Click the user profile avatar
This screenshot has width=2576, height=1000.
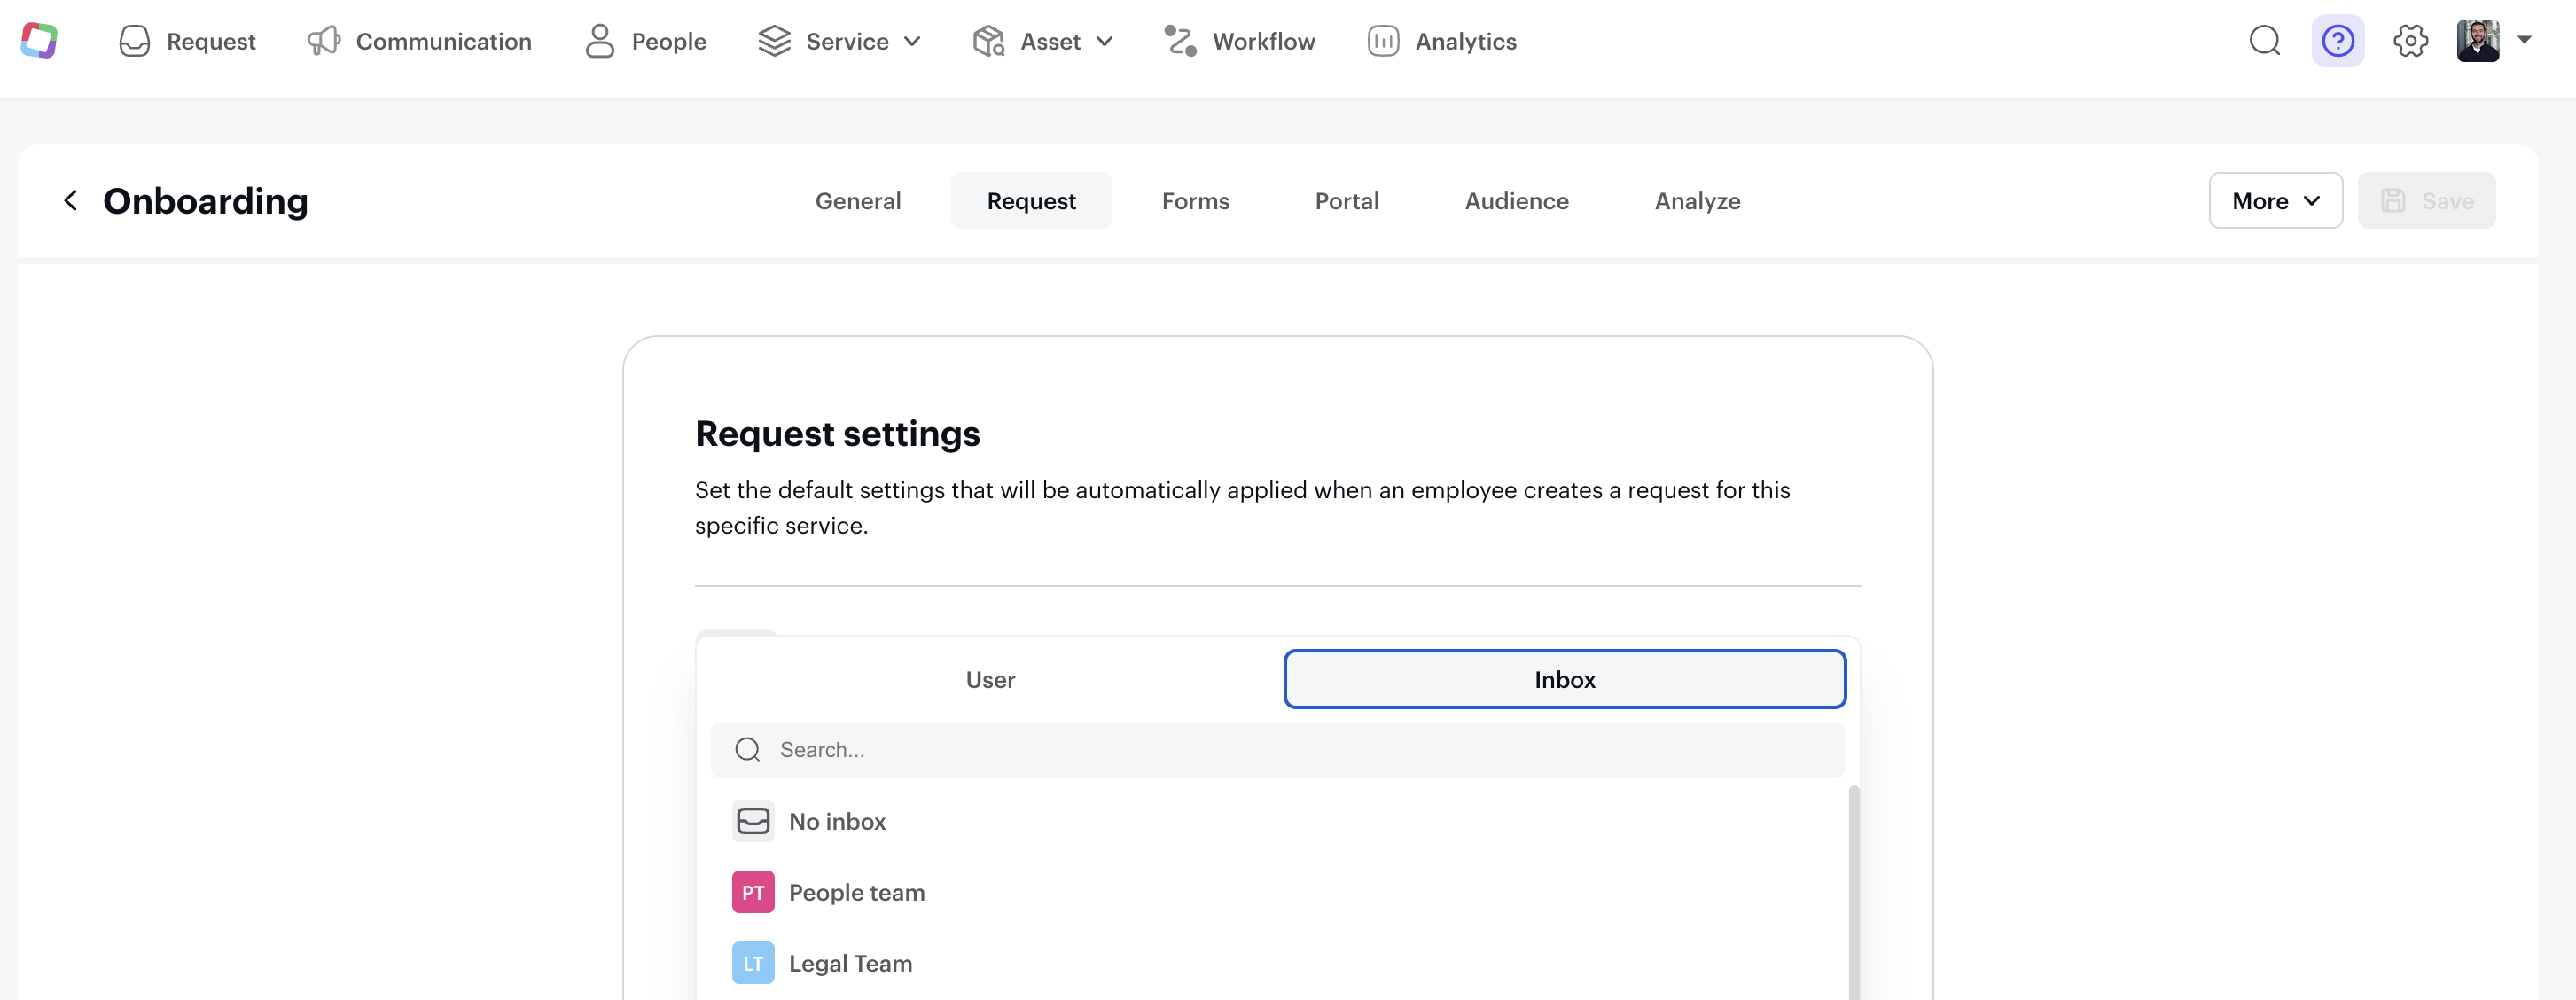coord(2478,41)
